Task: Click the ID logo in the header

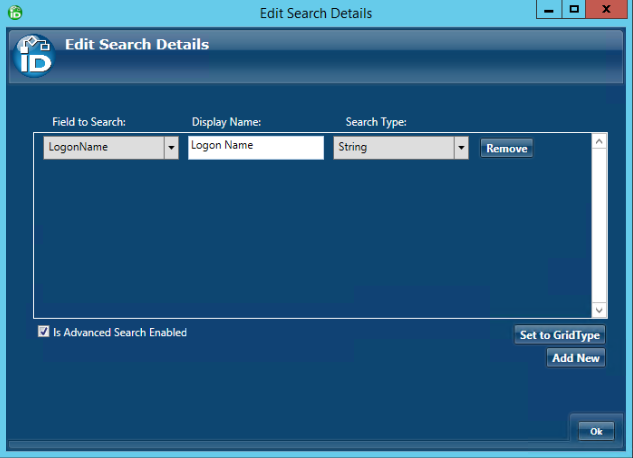Action: [x=36, y=57]
